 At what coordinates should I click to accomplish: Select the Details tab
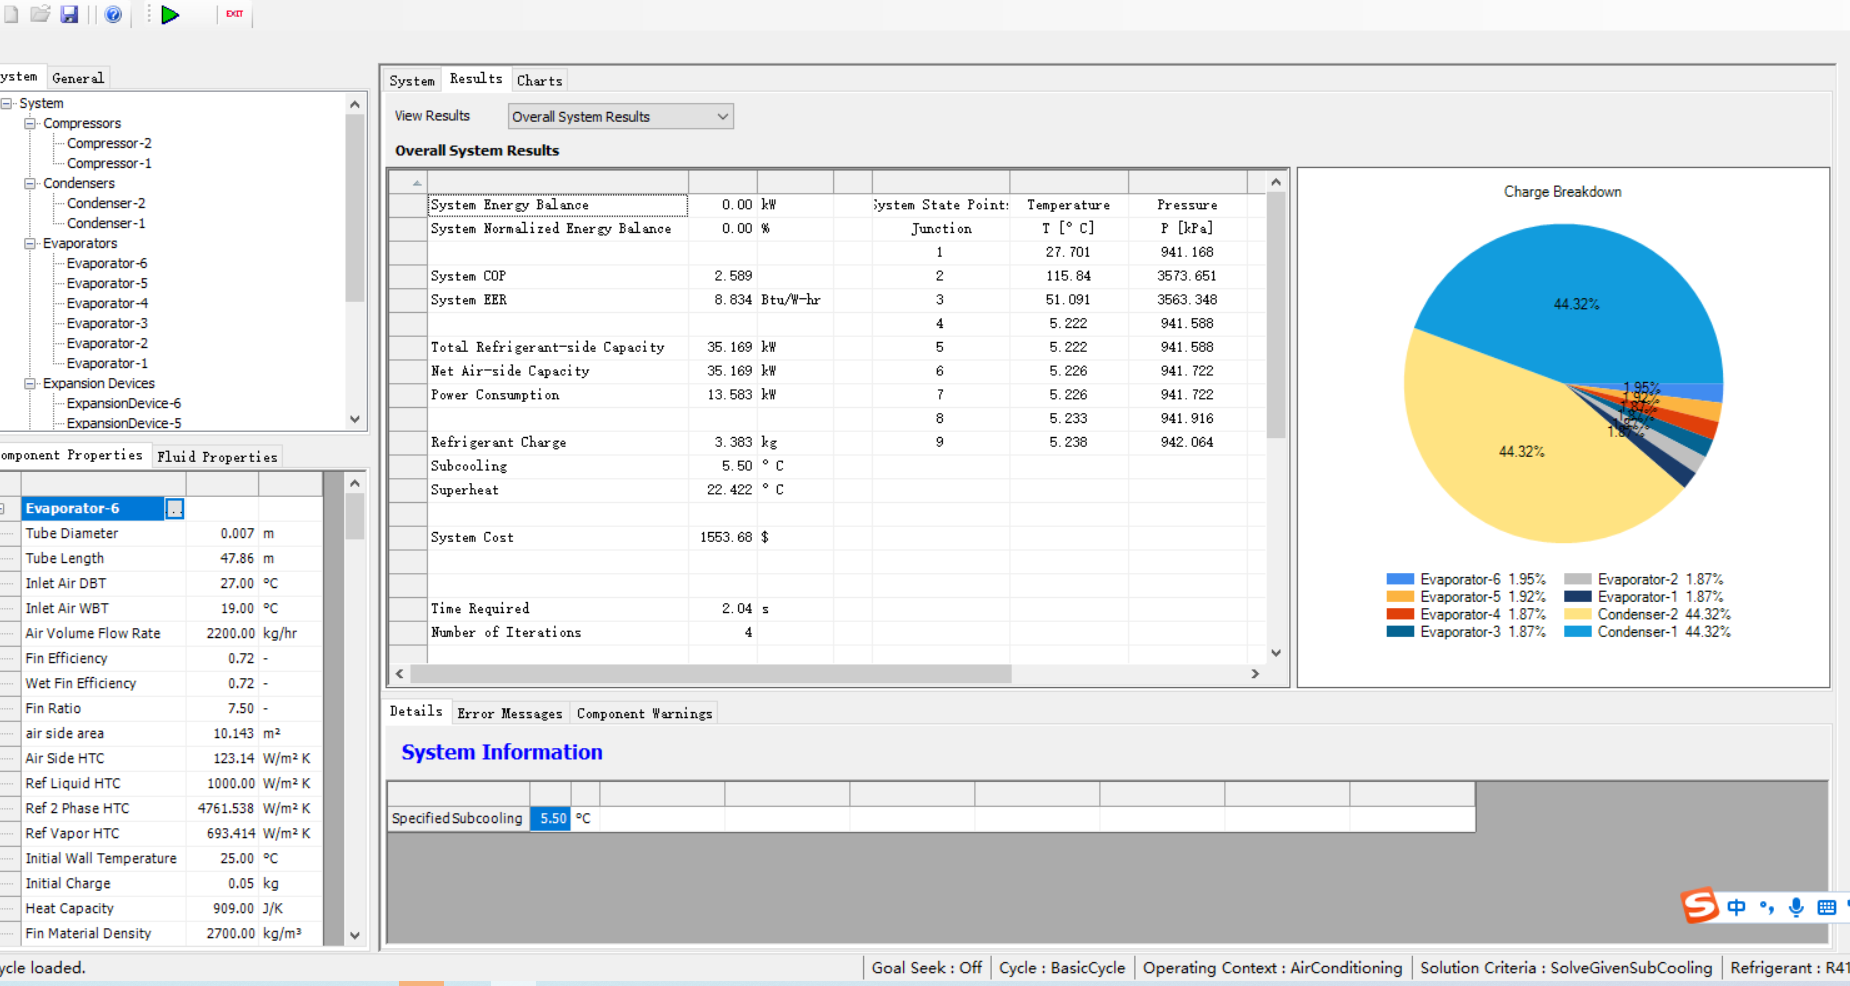click(x=416, y=711)
